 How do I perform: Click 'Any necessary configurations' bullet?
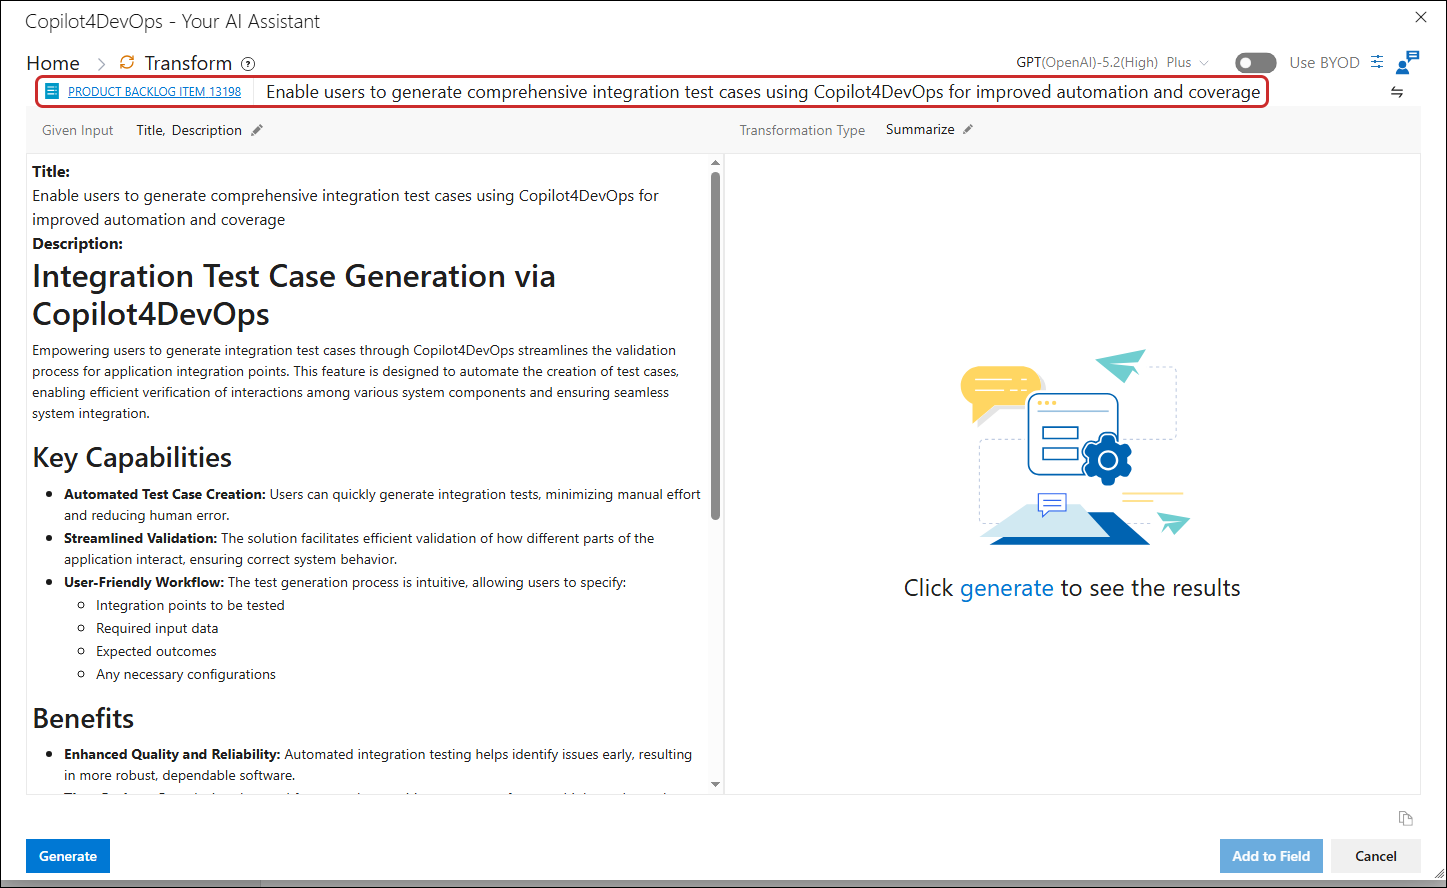tap(186, 674)
